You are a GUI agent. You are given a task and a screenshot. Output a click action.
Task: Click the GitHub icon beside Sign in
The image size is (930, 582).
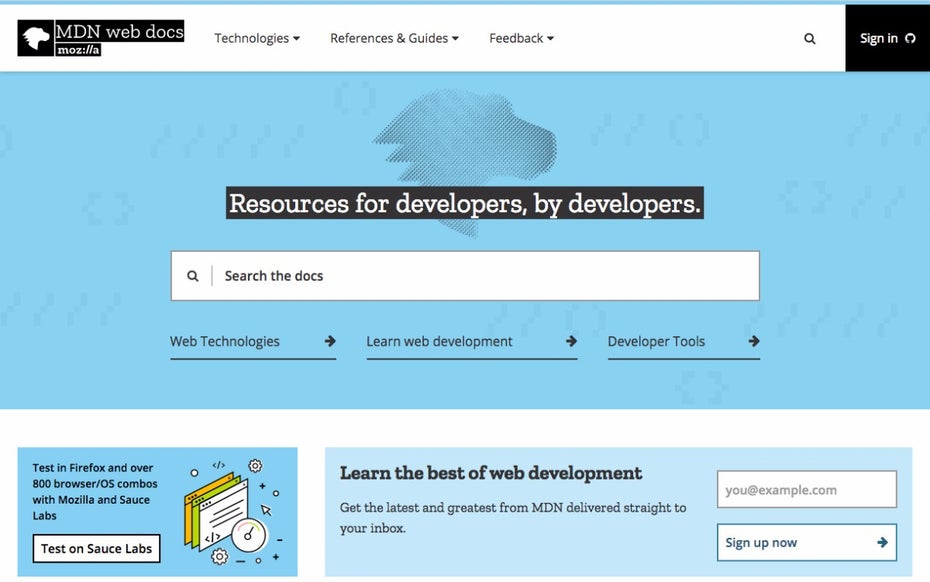click(910, 39)
